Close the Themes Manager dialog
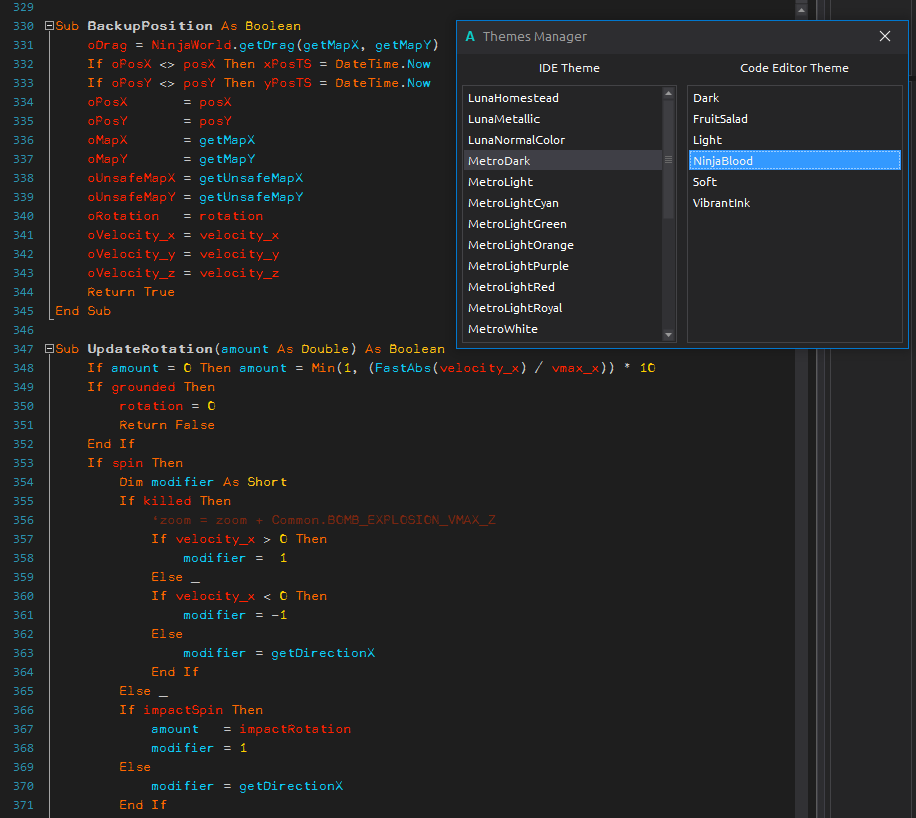This screenshot has height=818, width=916. [884, 35]
